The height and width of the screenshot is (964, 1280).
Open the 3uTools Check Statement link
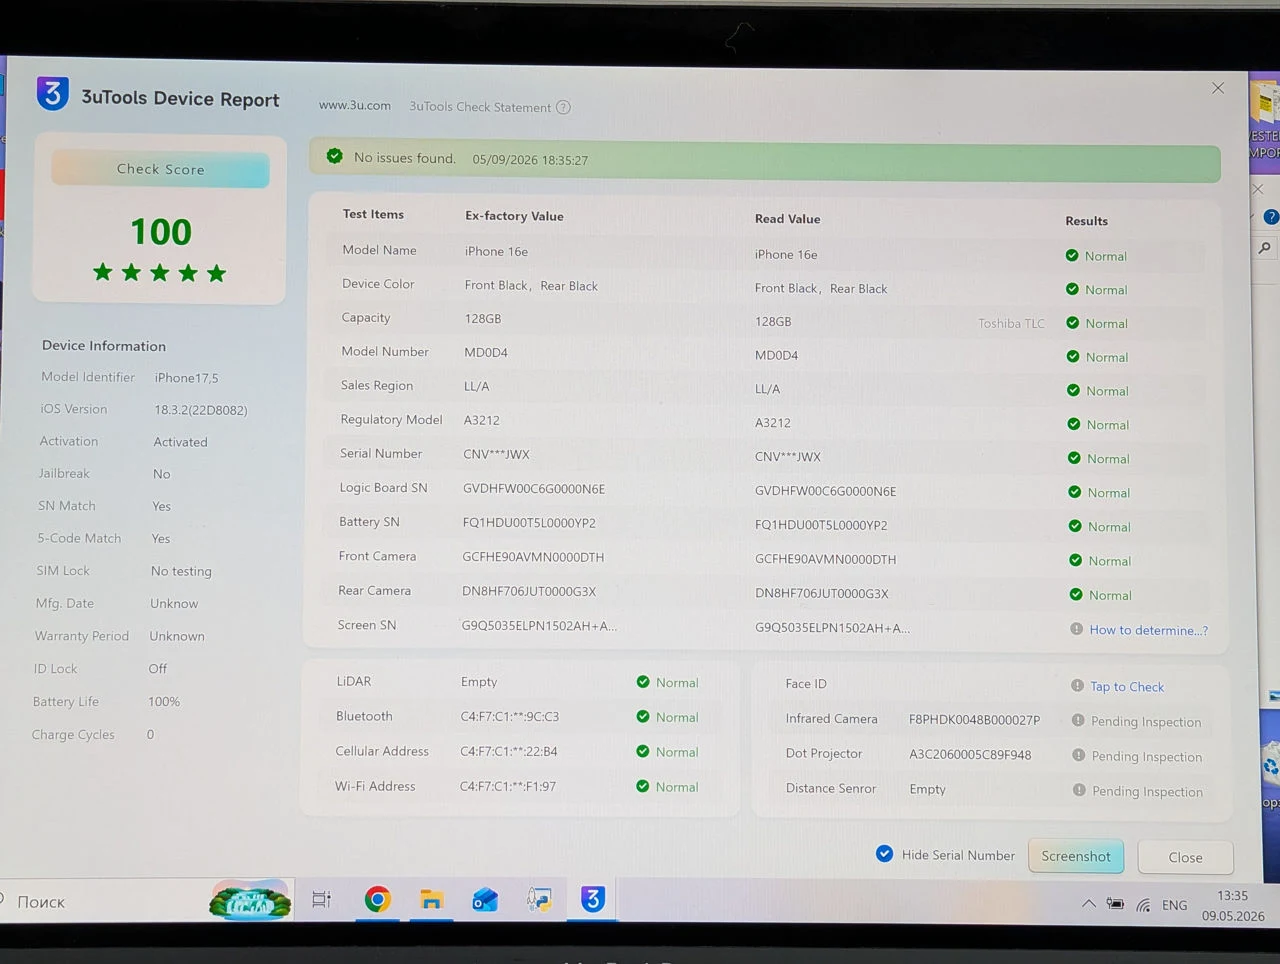[480, 107]
